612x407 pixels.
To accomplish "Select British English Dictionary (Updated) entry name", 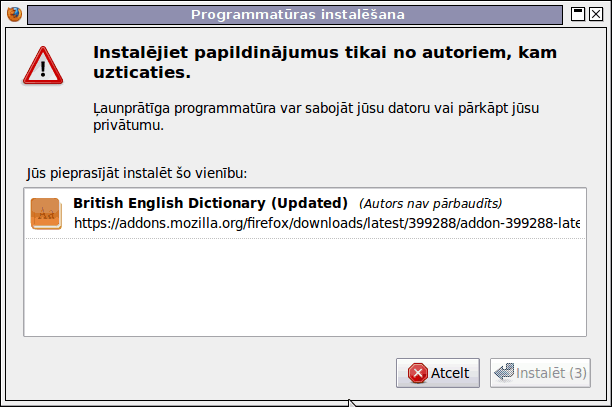I will point(210,203).
